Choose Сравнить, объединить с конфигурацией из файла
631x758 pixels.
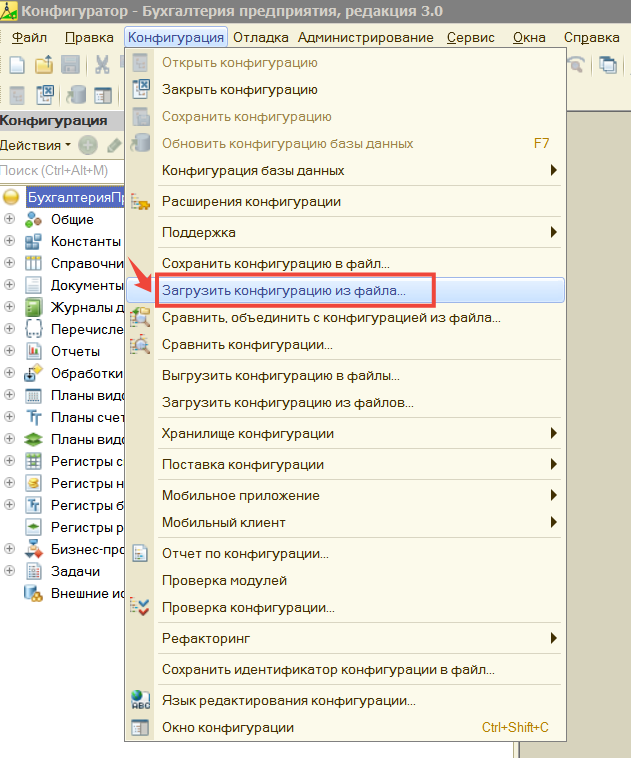point(345,318)
